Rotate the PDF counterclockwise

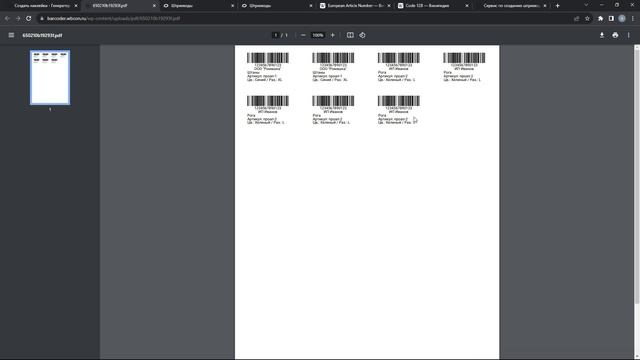click(x=362, y=36)
